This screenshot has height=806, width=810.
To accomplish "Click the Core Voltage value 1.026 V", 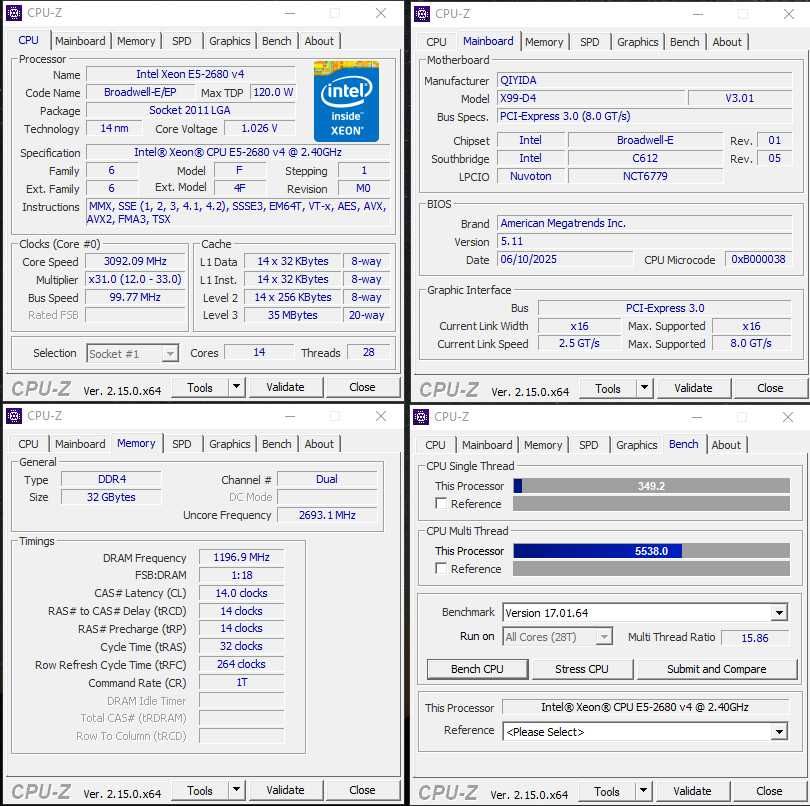I will (259, 128).
